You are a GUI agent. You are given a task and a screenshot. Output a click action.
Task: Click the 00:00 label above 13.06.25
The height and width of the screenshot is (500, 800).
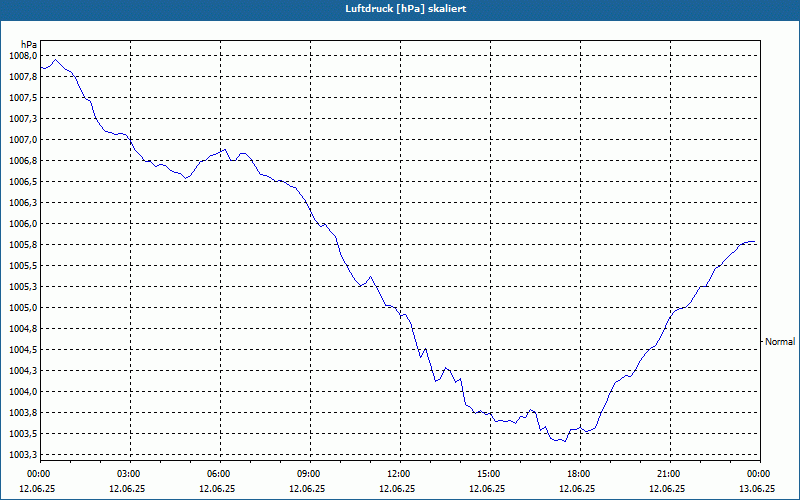click(761, 474)
